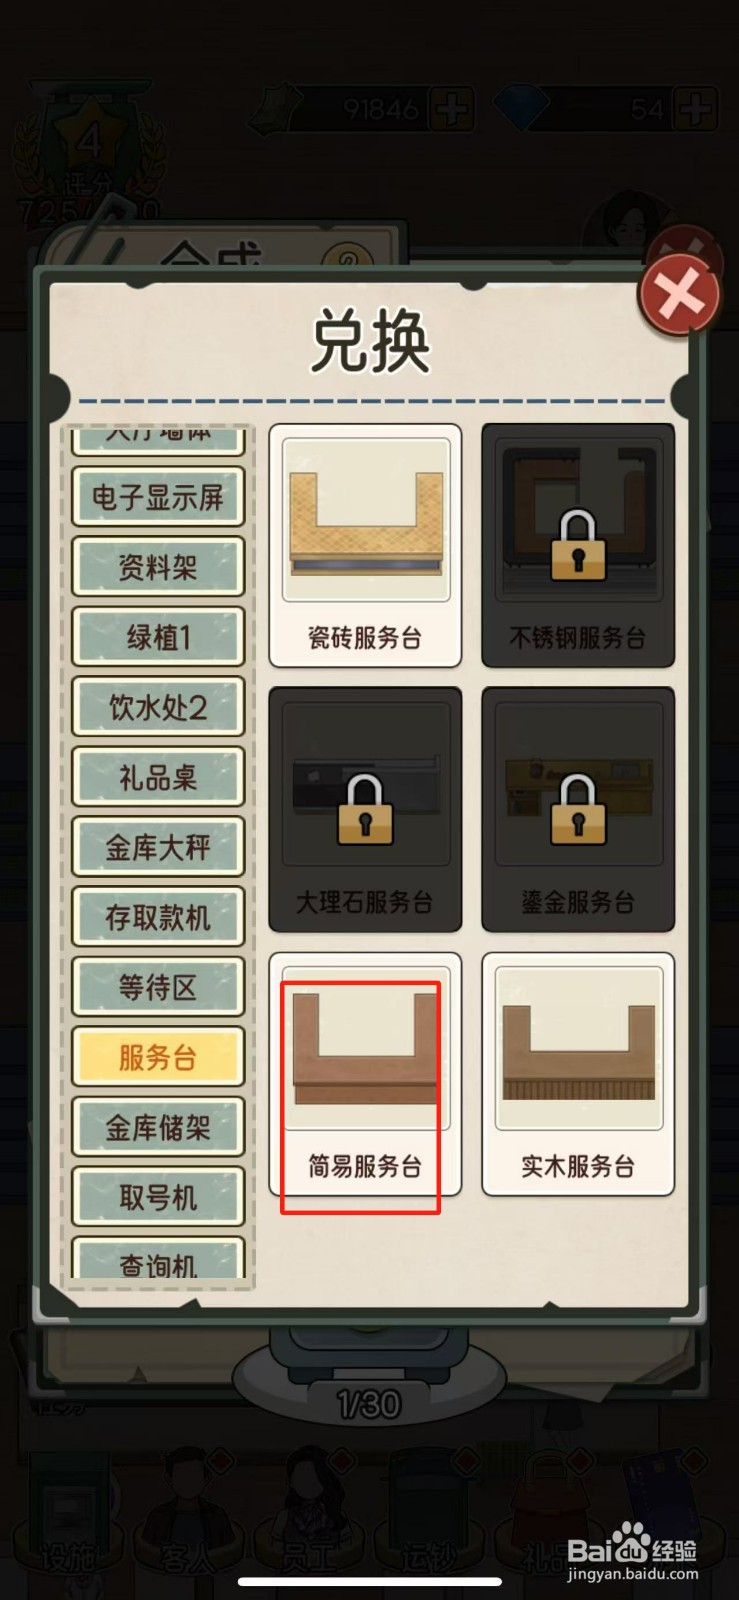Select the 礼品桌 category
Image resolution: width=739 pixels, height=1600 pixels.
pyautogui.click(x=158, y=777)
